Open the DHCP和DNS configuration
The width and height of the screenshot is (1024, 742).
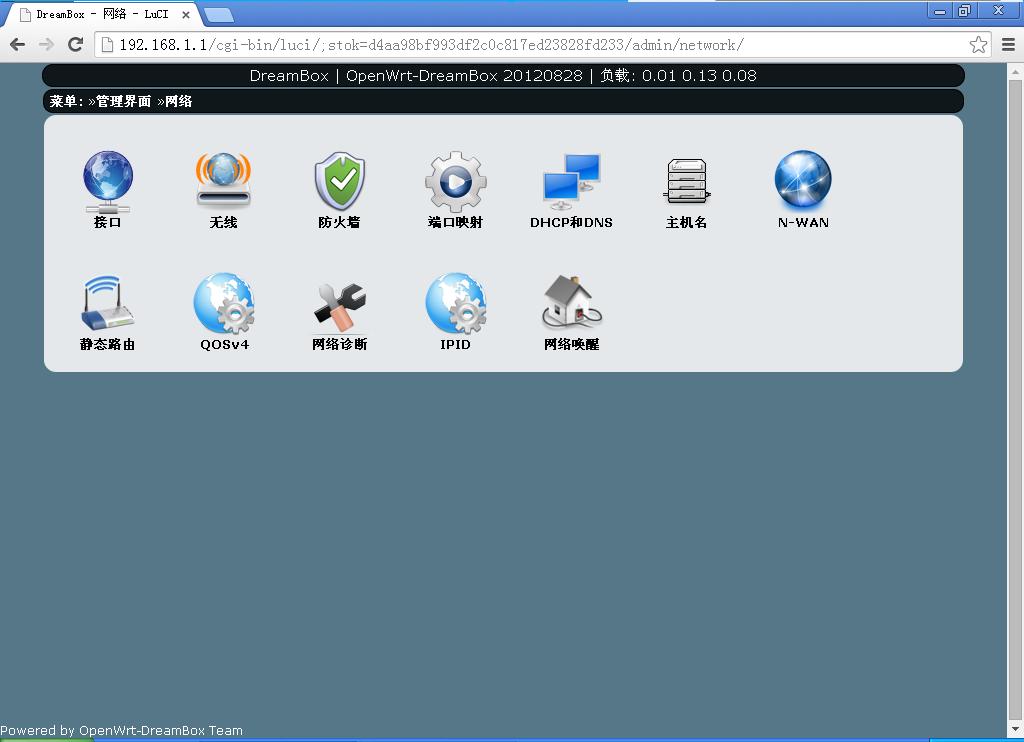(x=571, y=188)
